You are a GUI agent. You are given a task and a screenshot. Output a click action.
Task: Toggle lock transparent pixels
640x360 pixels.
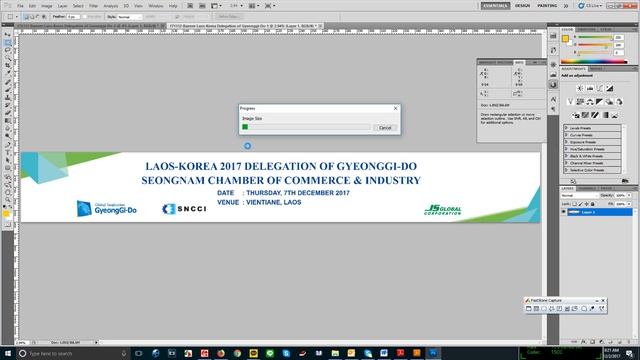click(574, 204)
